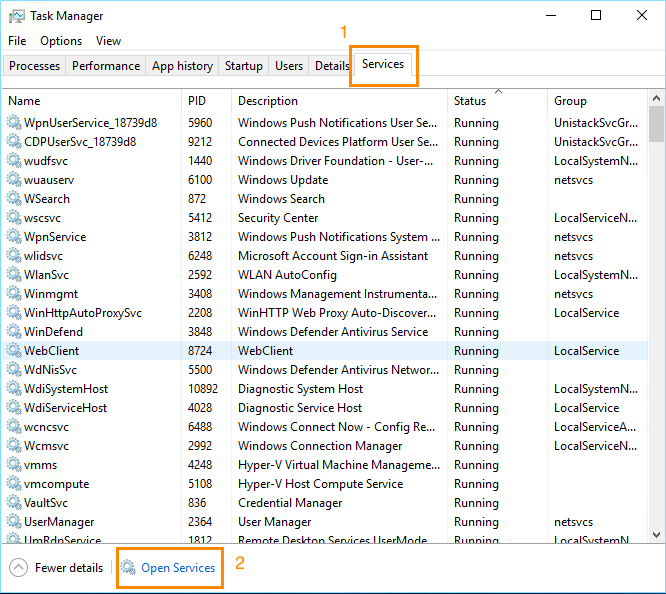Select Credential Manager description text

(290, 503)
